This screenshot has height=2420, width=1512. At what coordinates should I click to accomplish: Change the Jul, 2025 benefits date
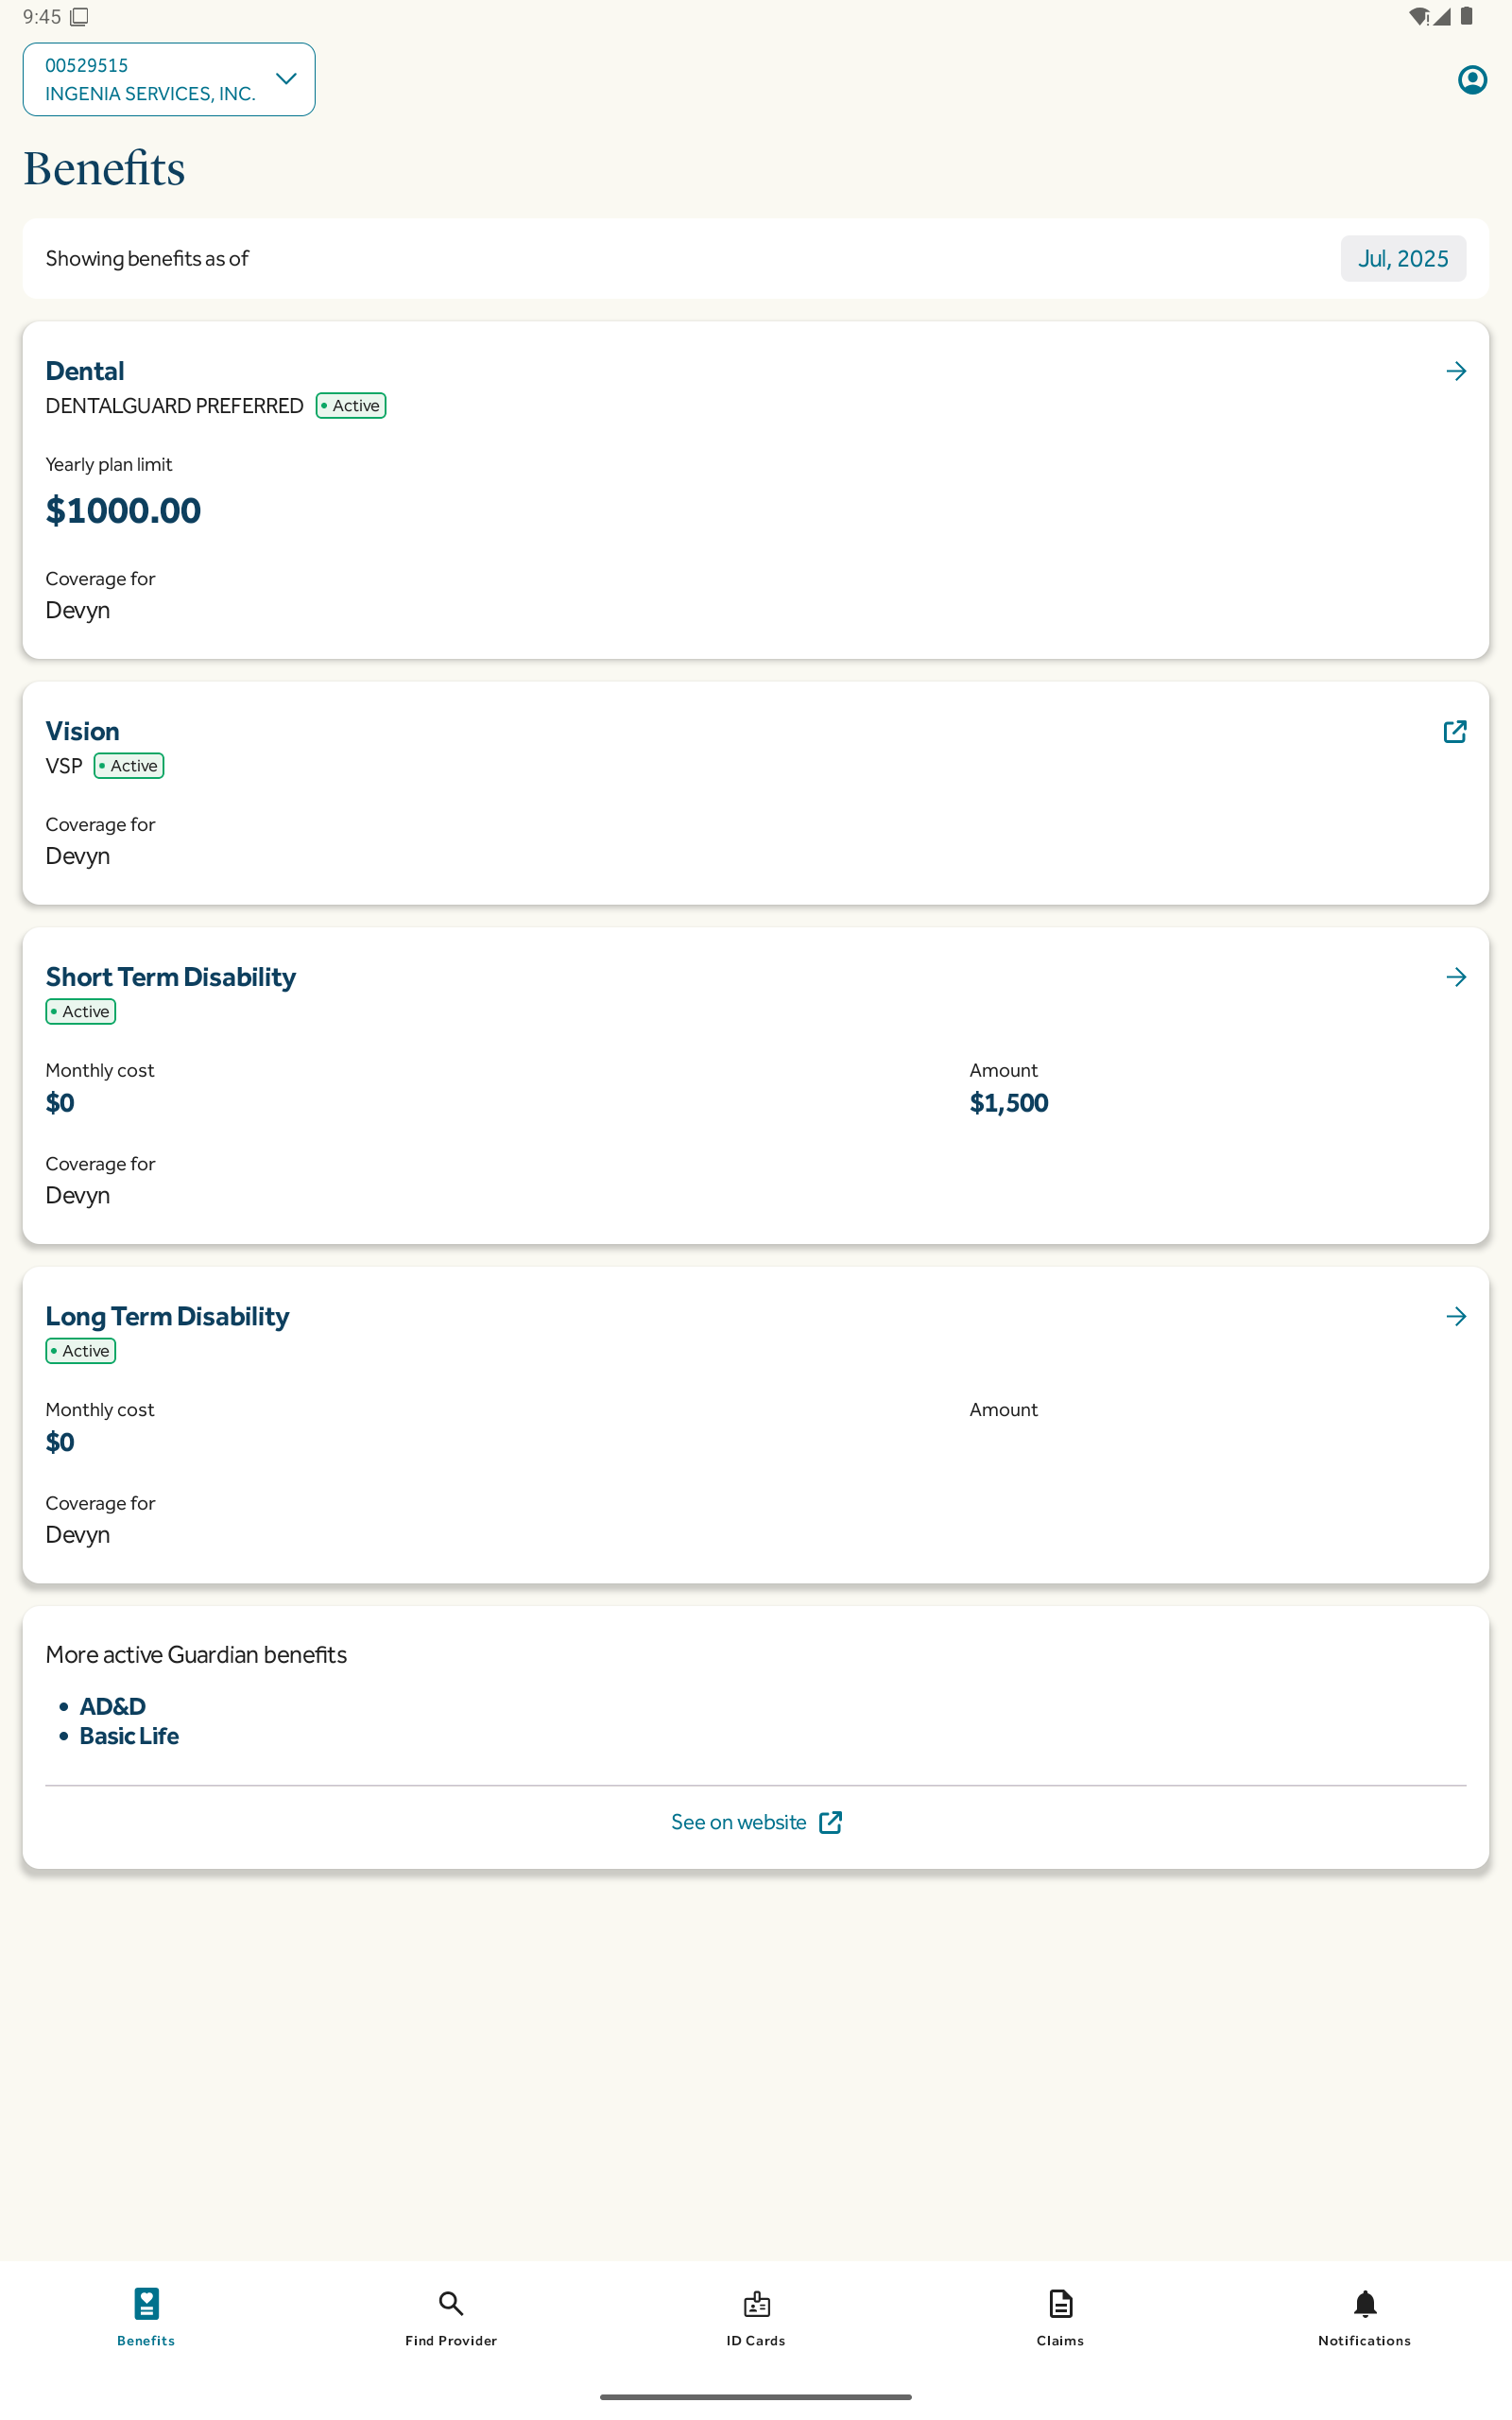1402,259
